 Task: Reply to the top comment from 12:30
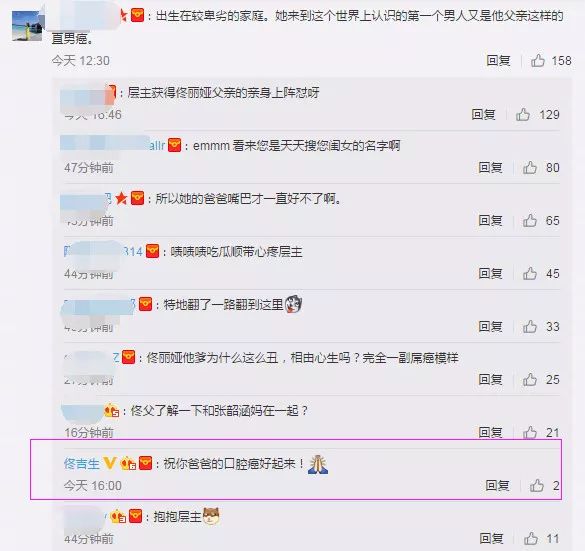pos(498,60)
